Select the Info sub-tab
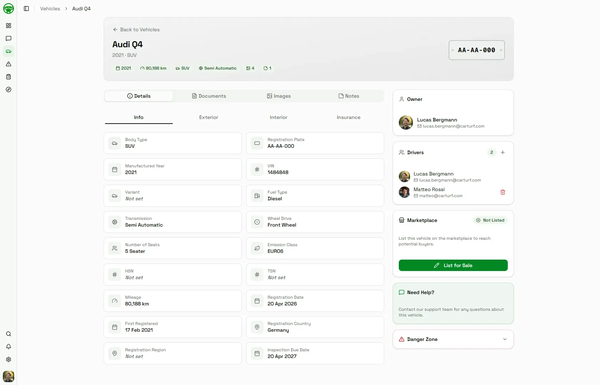 tap(139, 117)
